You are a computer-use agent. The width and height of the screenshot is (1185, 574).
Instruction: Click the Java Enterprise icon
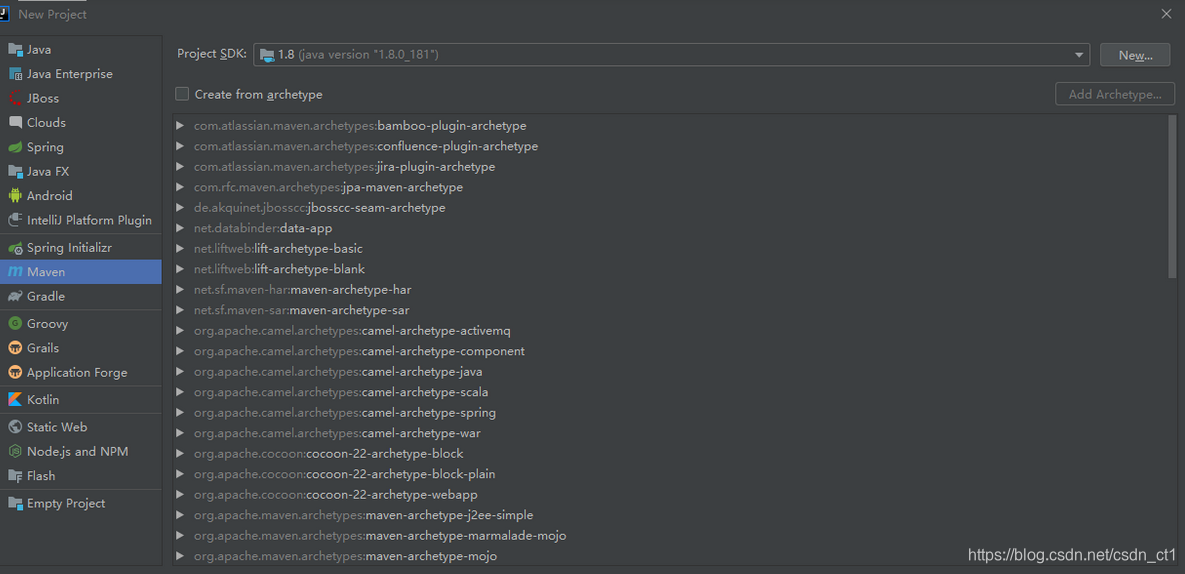[15, 74]
